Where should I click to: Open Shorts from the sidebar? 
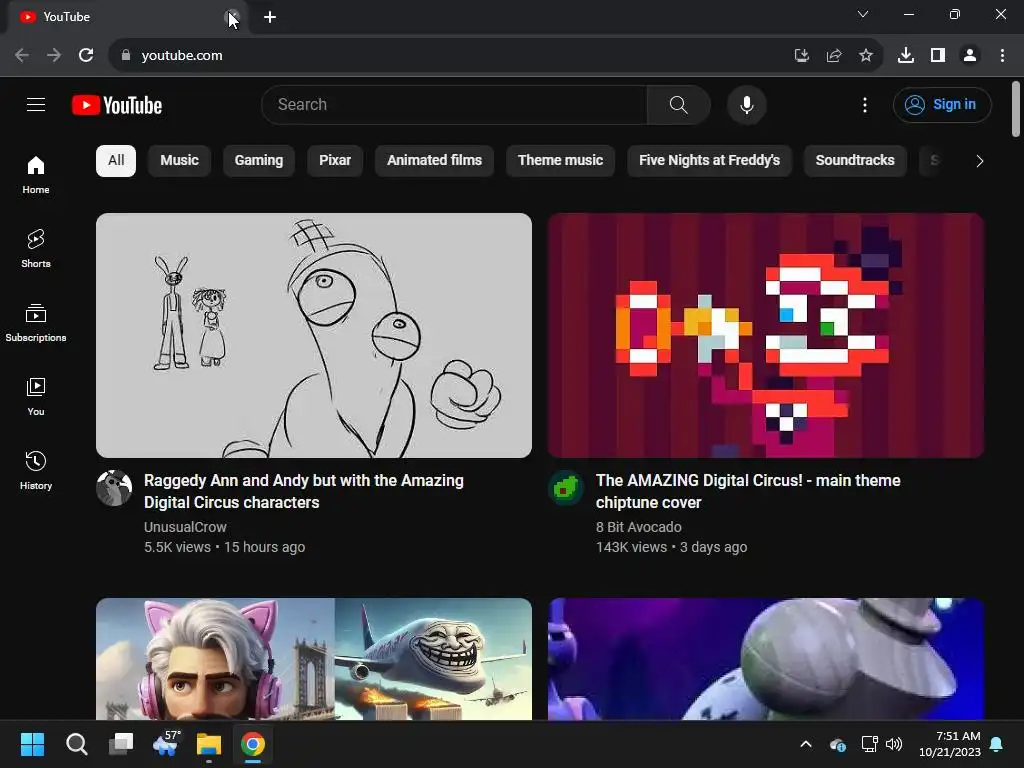(36, 249)
